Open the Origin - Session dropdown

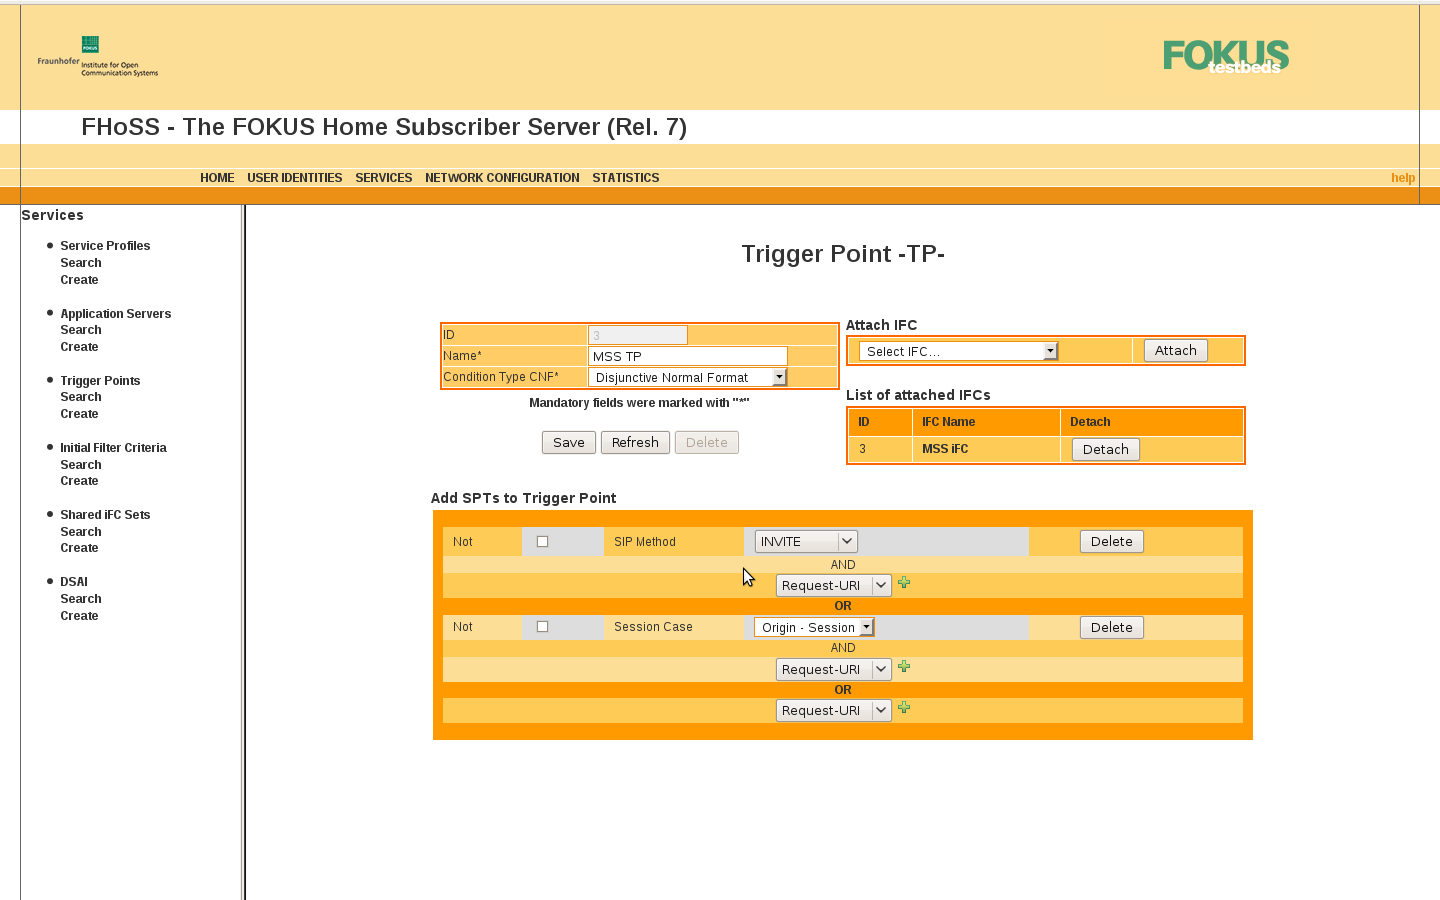pyautogui.click(x=814, y=627)
